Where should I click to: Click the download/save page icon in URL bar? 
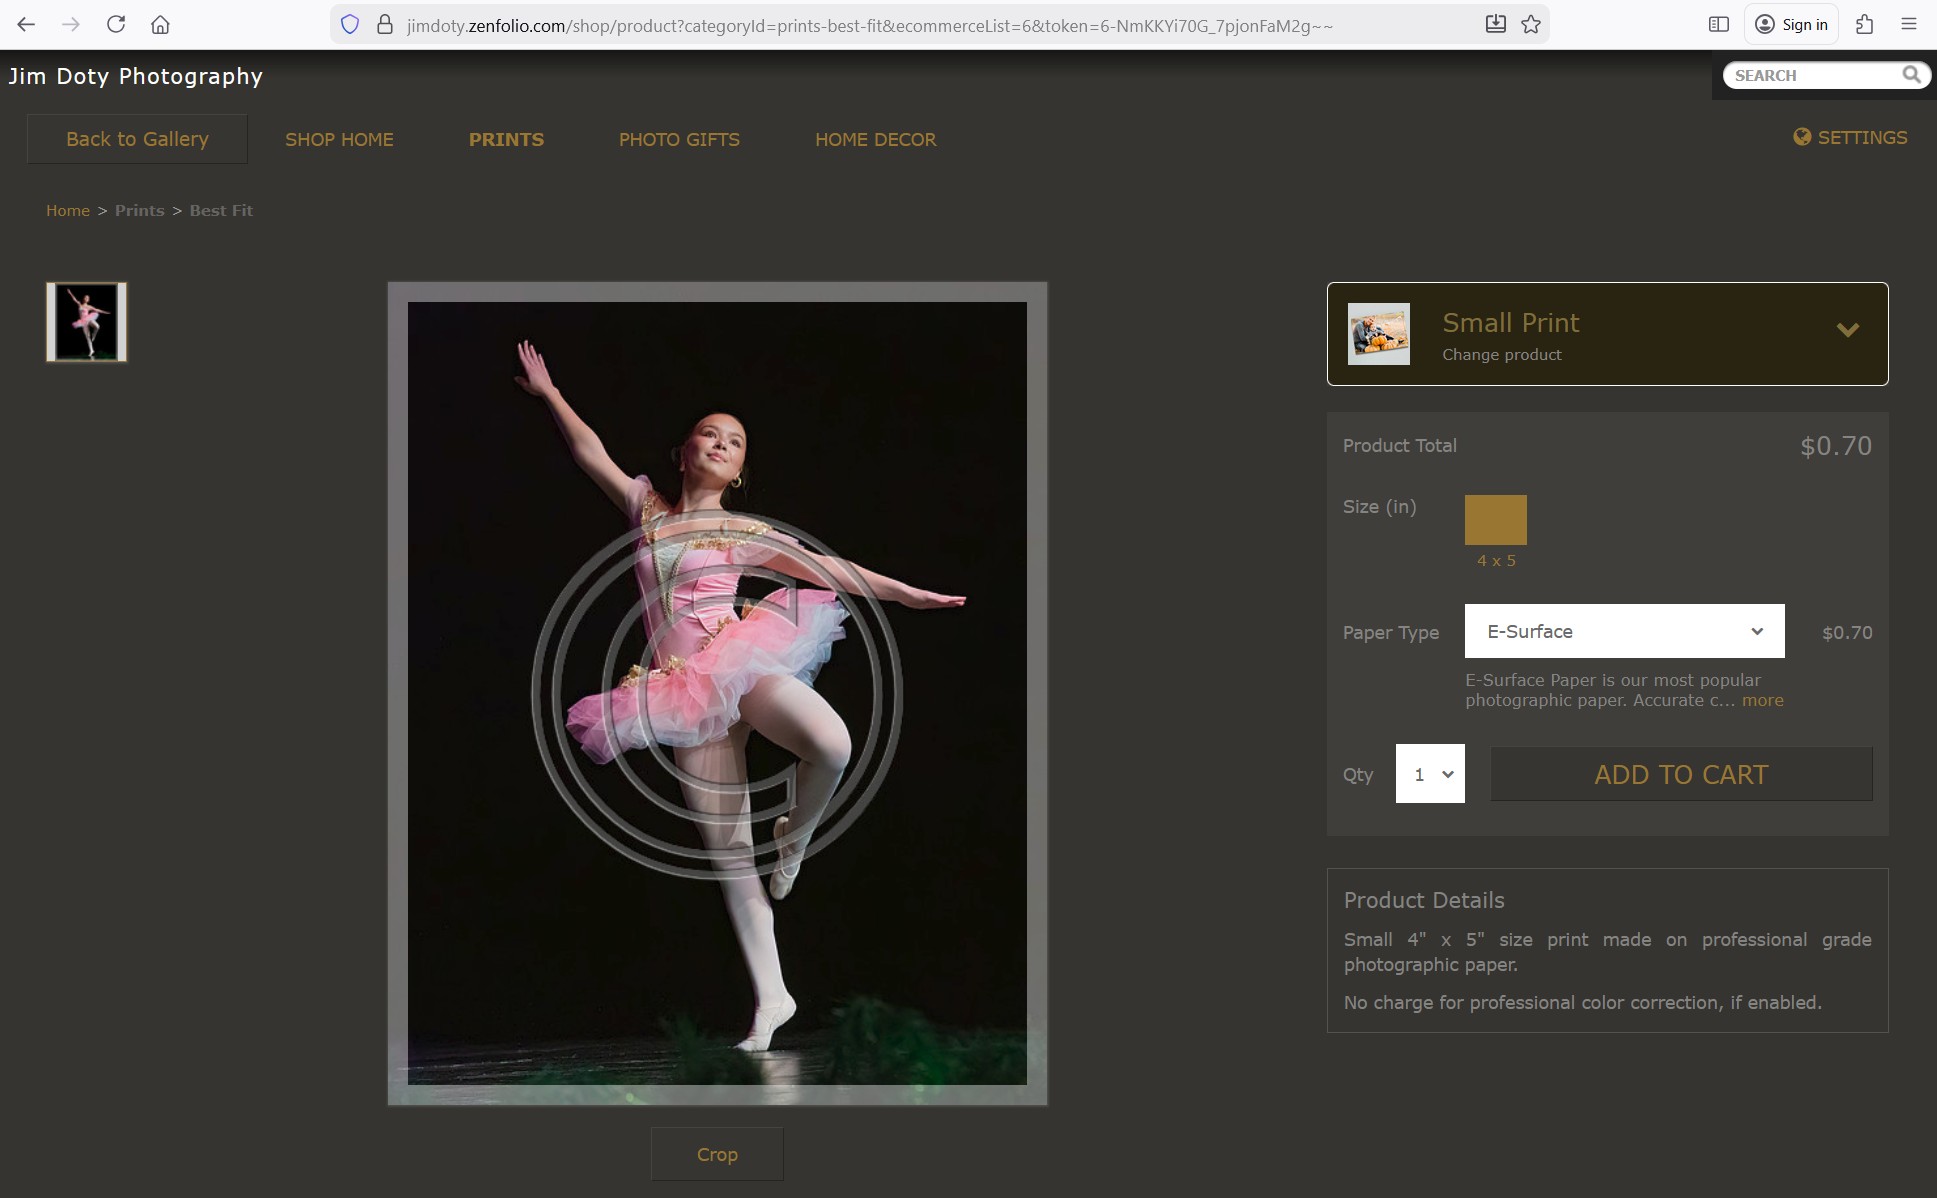[1495, 25]
